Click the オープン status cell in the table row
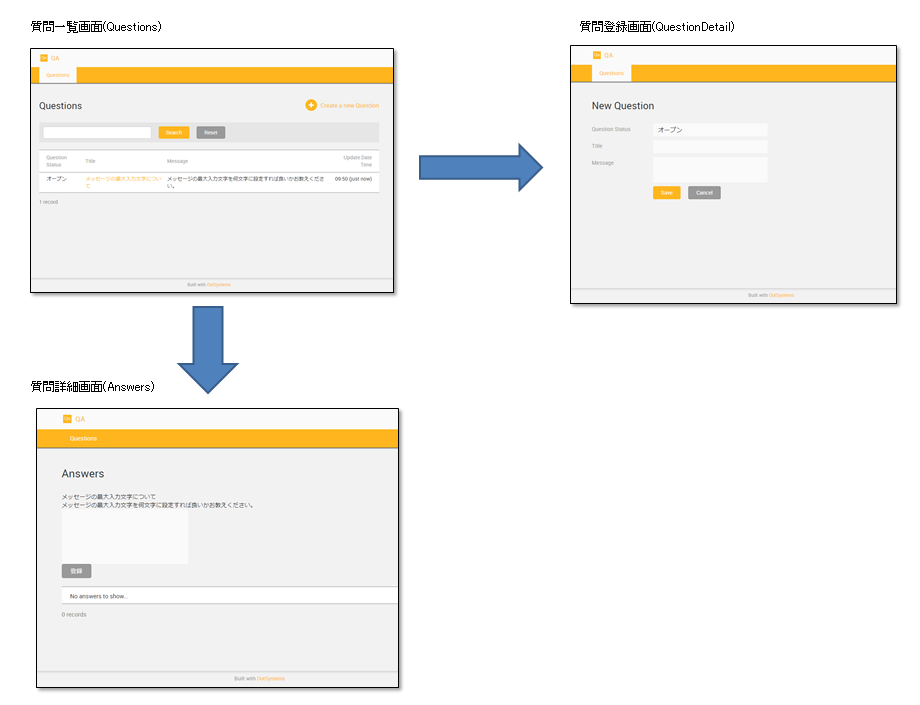920x705 pixels. [56, 179]
